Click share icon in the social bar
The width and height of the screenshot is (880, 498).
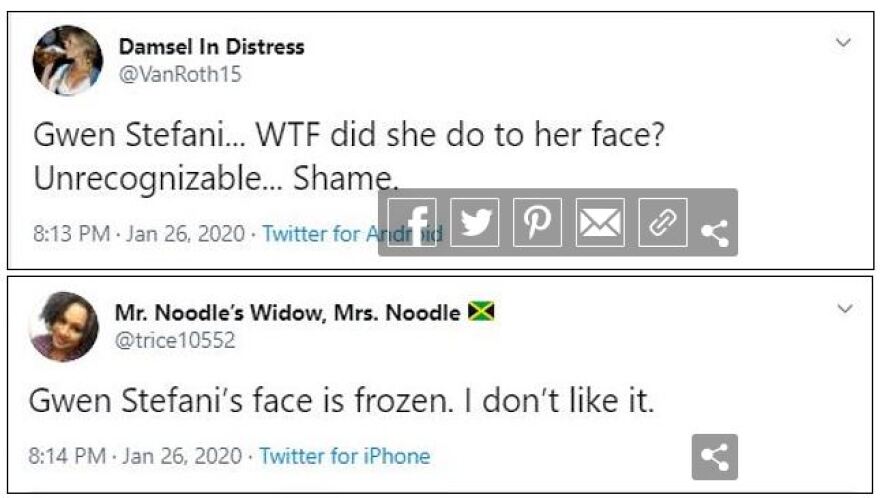click(714, 234)
